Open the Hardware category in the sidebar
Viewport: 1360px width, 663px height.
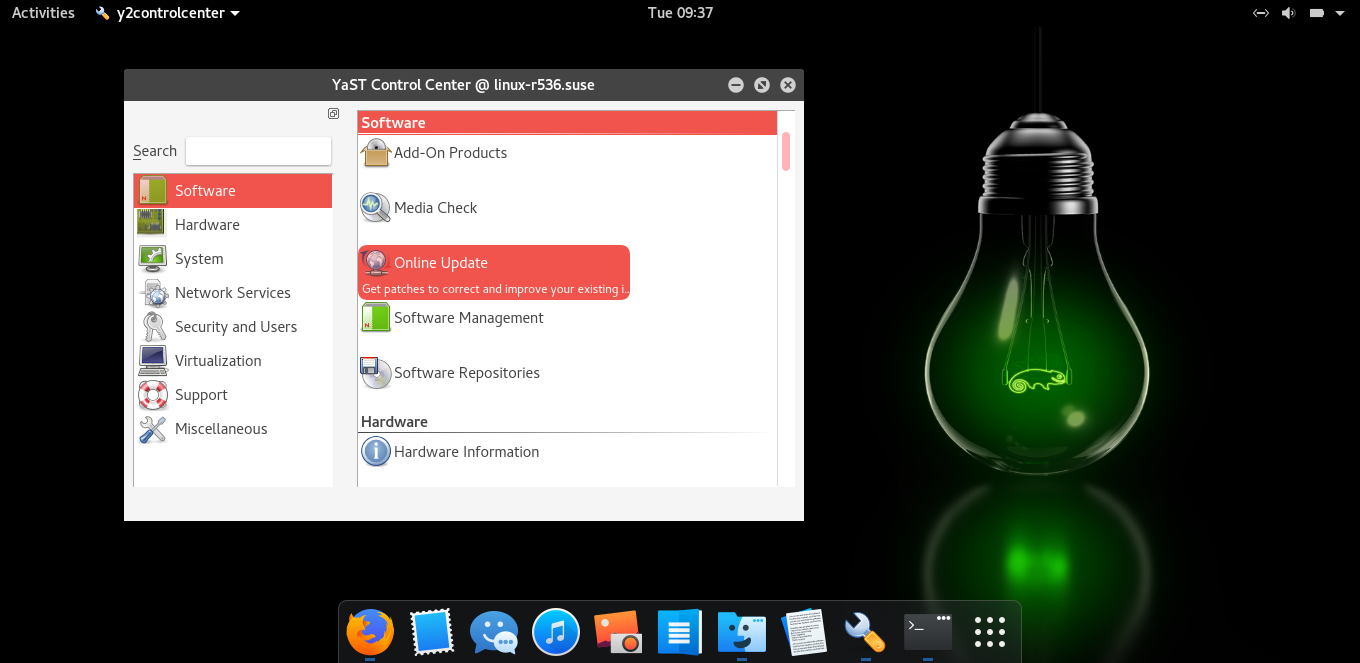pos(233,225)
